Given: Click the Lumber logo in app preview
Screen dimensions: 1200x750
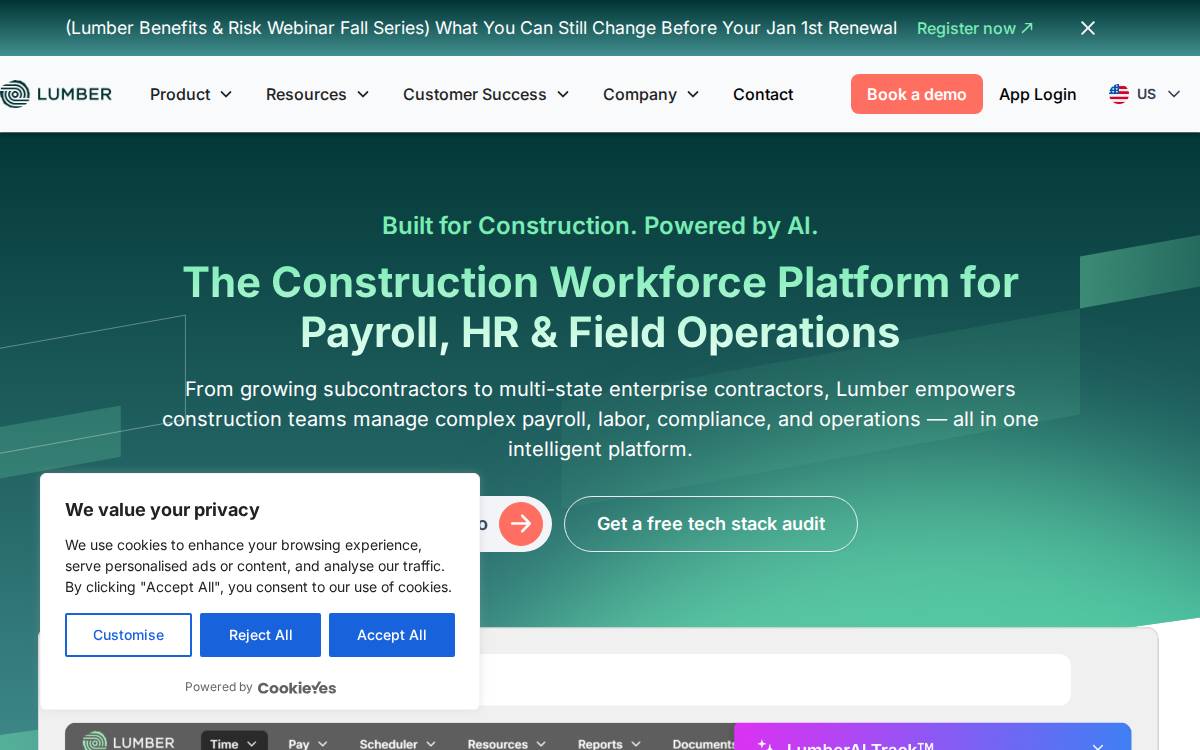Looking at the screenshot, I should tap(128, 742).
